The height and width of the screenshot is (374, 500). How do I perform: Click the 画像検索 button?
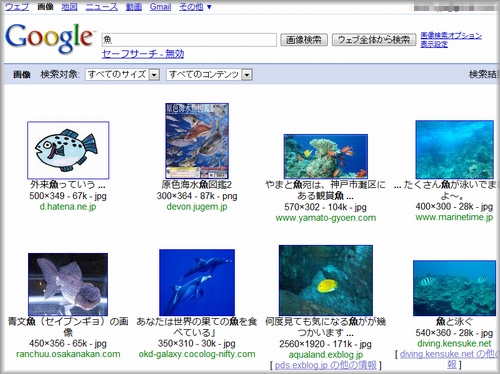(x=304, y=40)
